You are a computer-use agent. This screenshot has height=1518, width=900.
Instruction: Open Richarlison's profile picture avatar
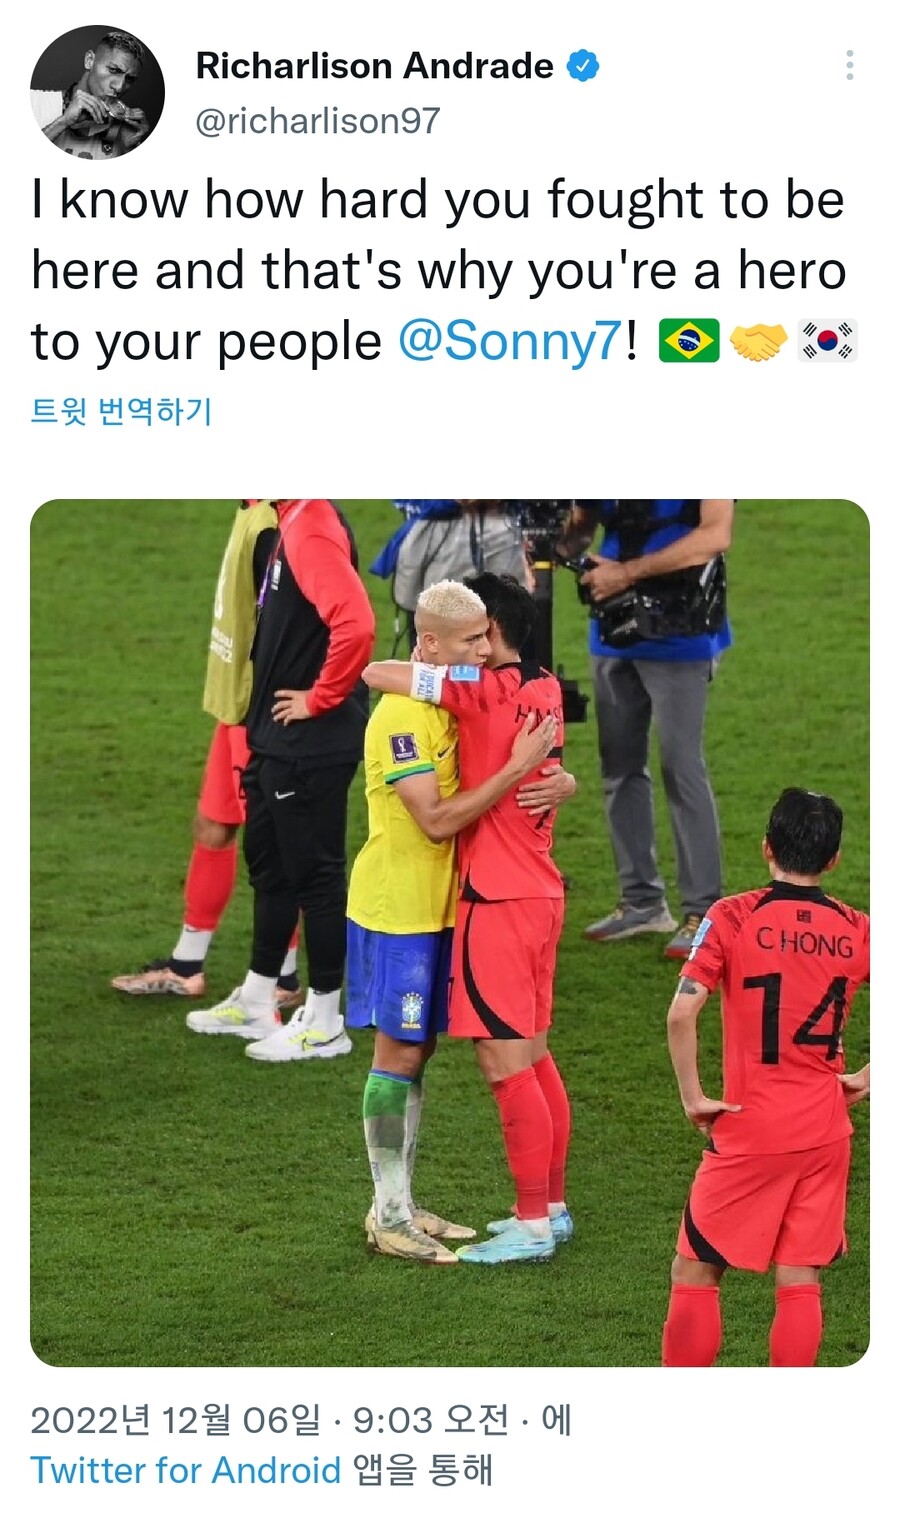point(97,92)
